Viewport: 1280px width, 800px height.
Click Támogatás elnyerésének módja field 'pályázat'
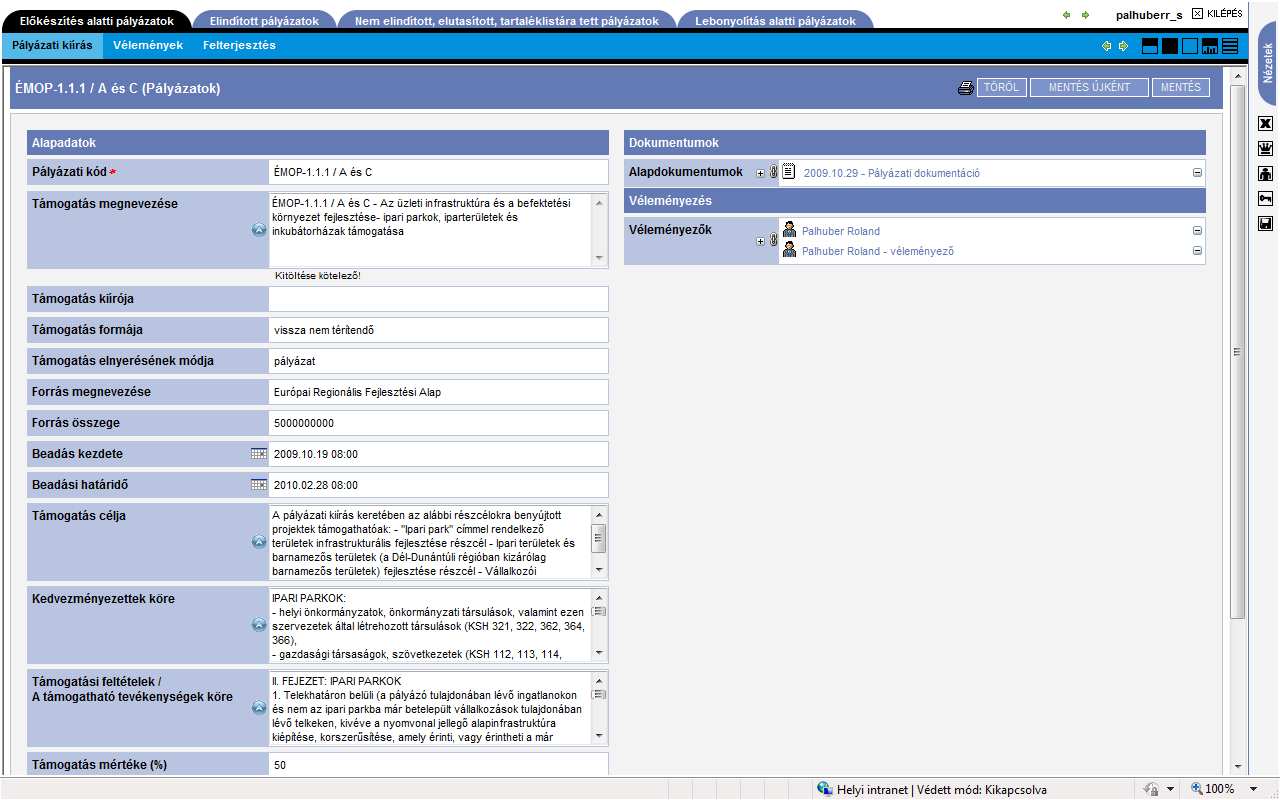pos(438,361)
